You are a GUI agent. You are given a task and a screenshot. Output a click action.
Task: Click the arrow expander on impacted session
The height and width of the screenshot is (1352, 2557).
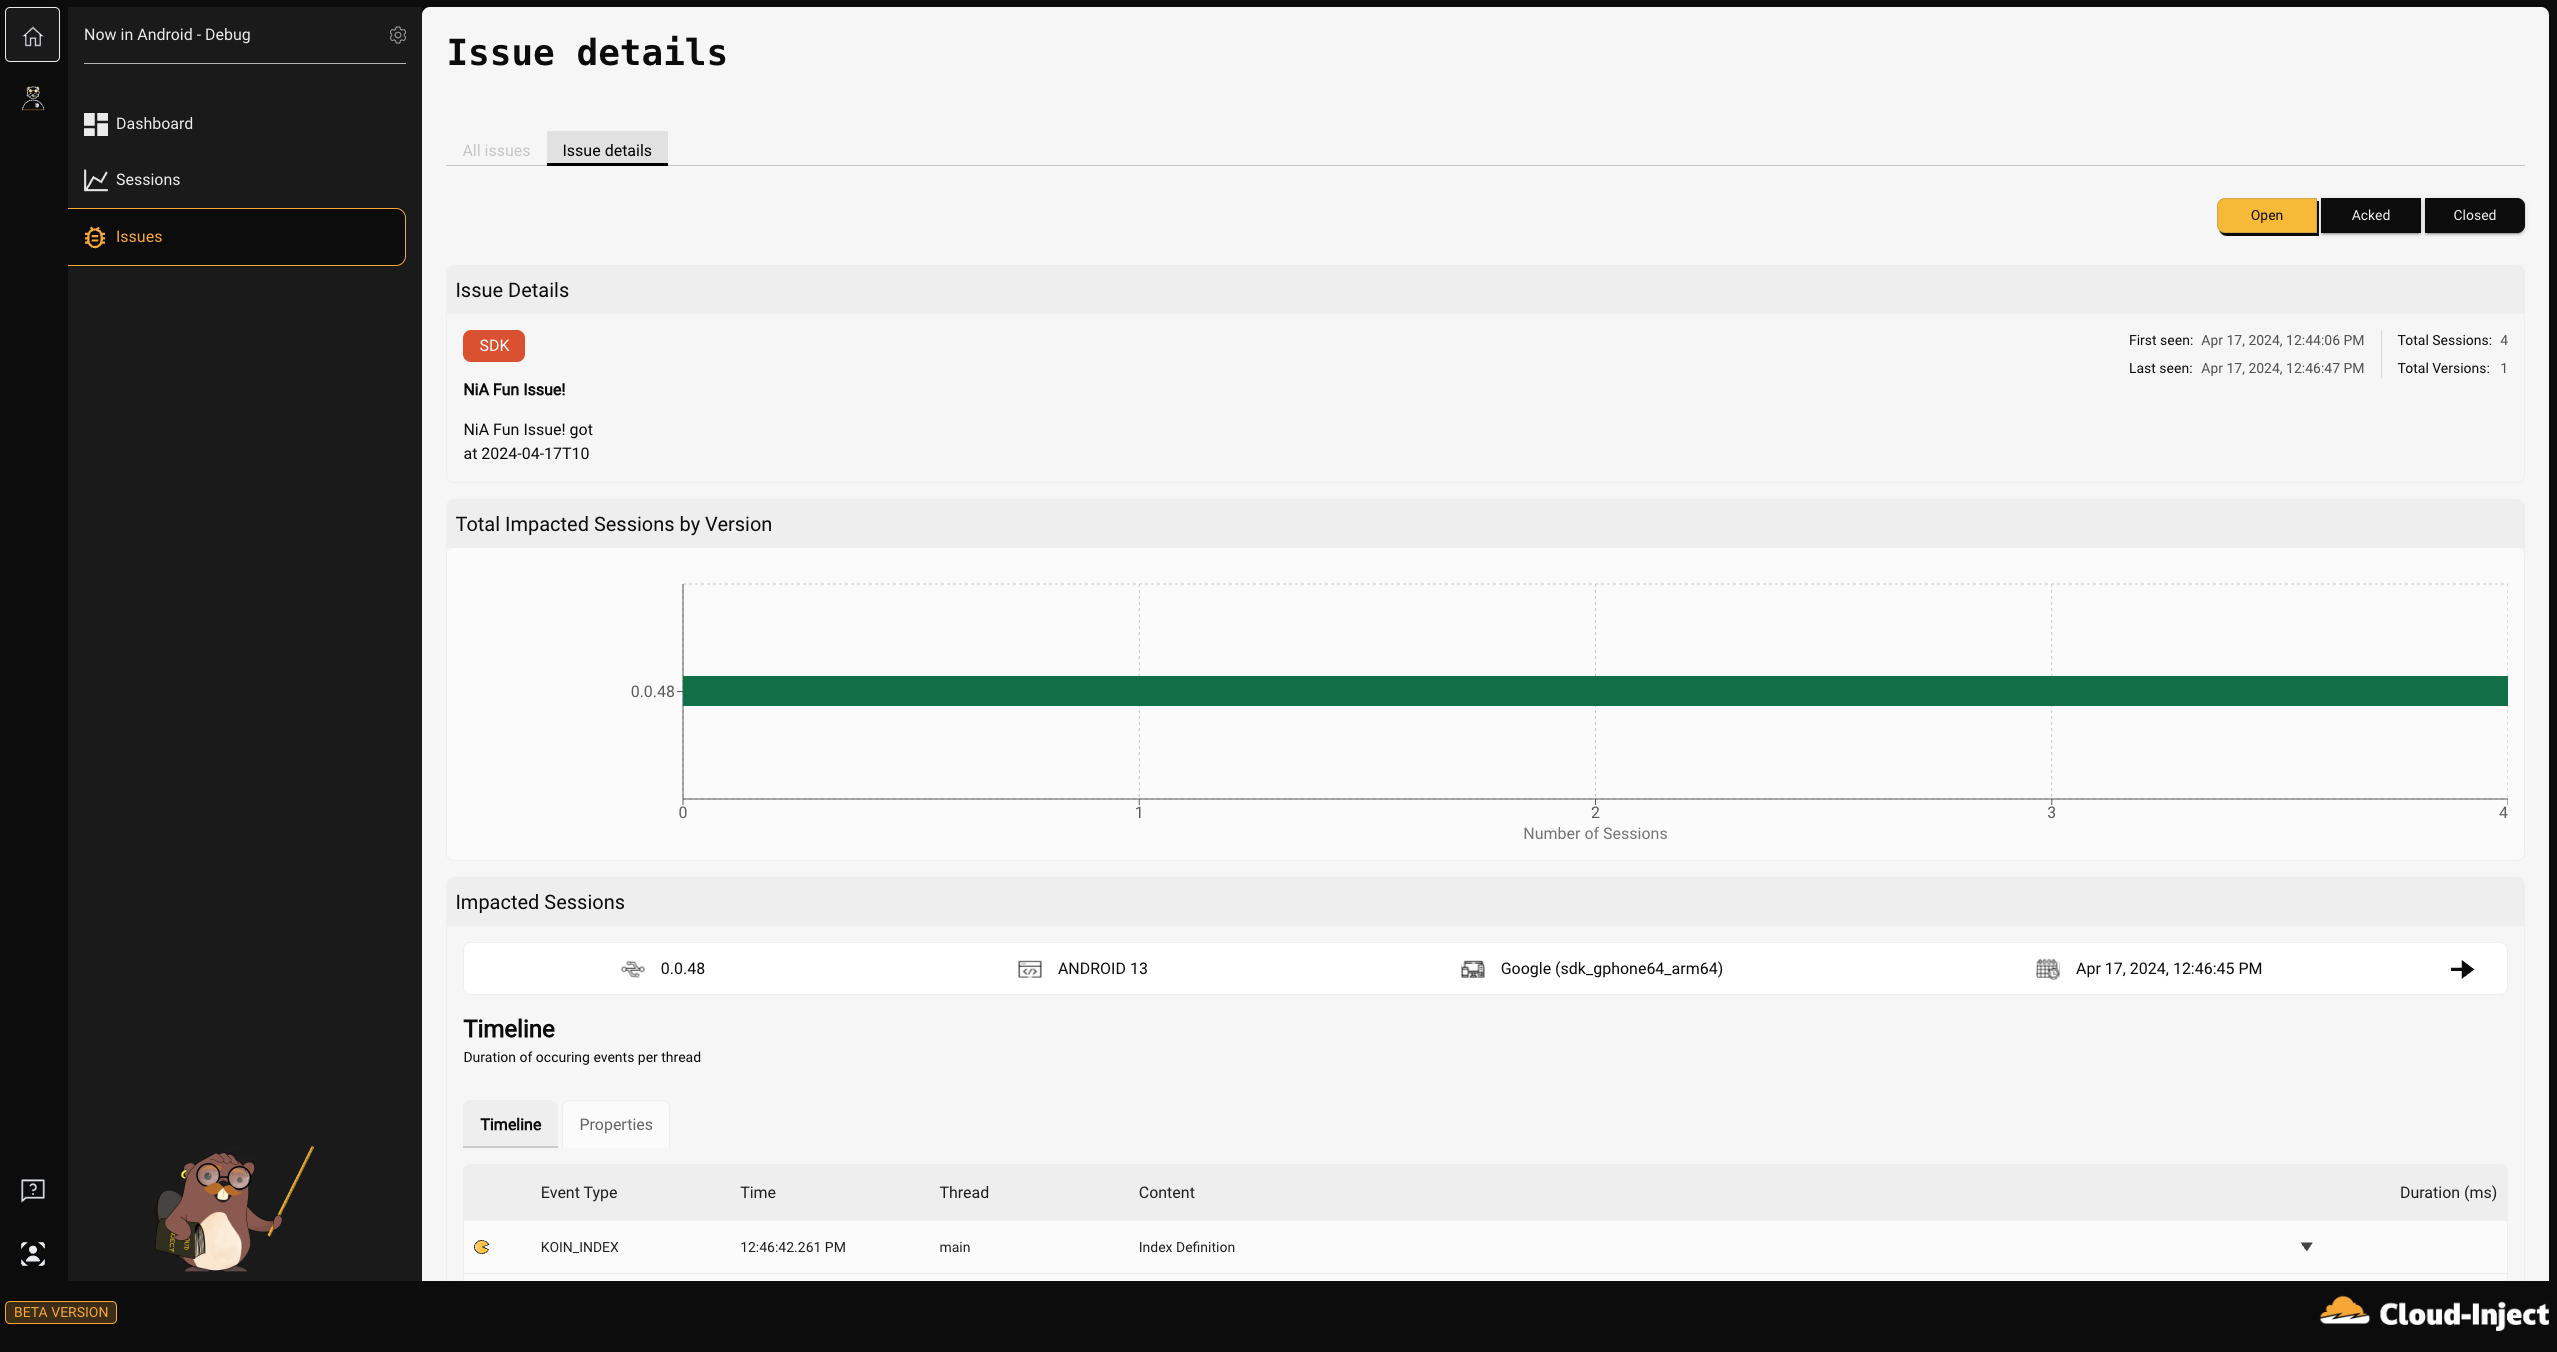(2462, 968)
